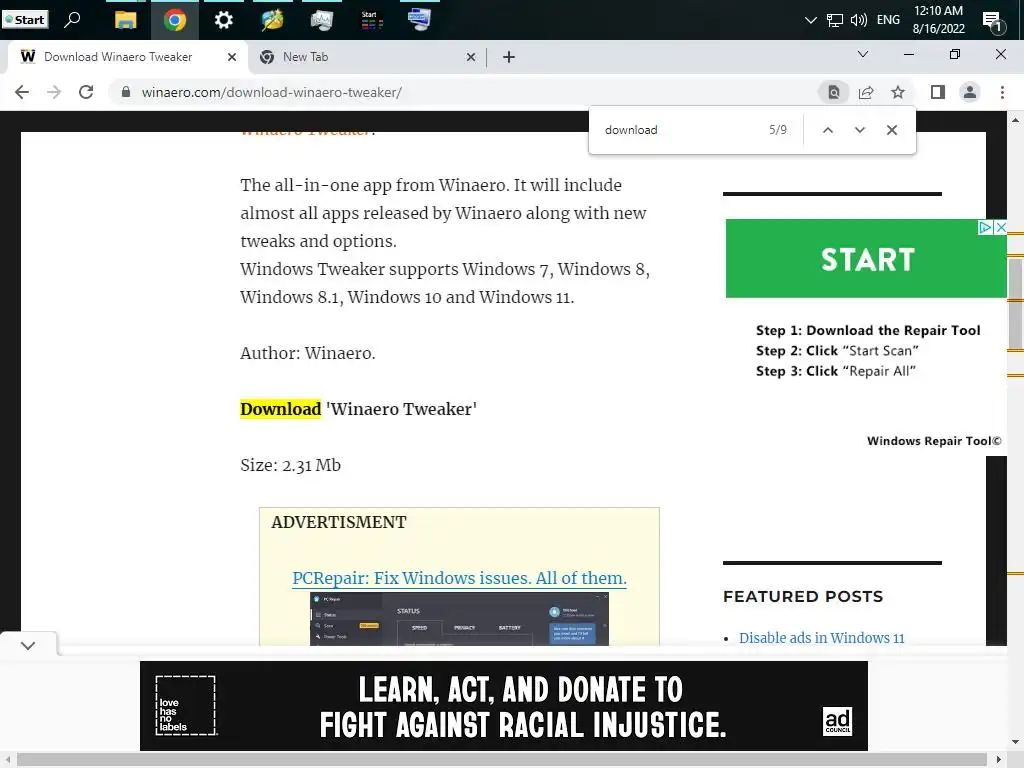
Task: Open File Explorer from the taskbar
Action: tap(125, 20)
